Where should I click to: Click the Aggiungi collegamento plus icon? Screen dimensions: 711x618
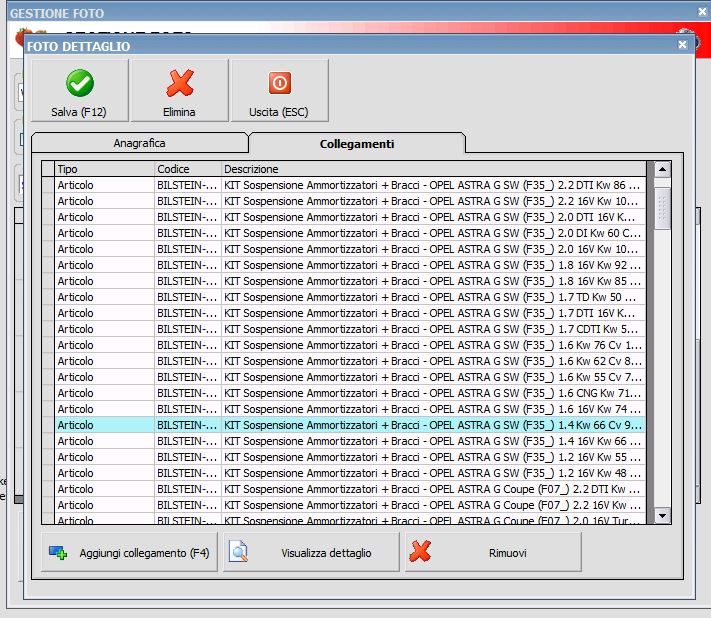click(58, 553)
